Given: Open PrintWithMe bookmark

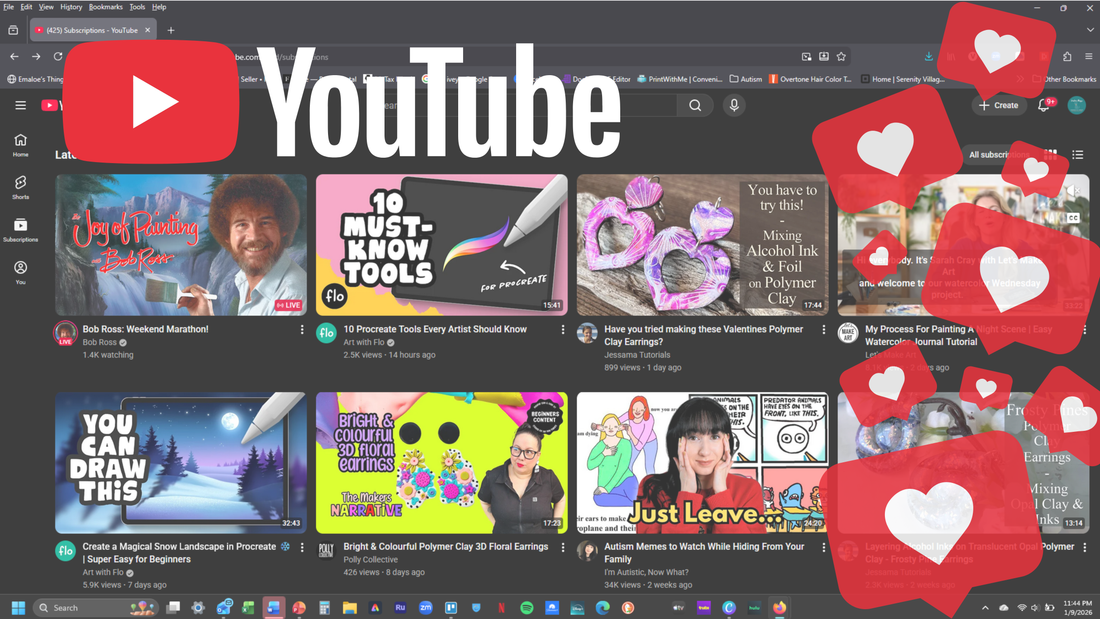Looking at the screenshot, I should pos(679,79).
